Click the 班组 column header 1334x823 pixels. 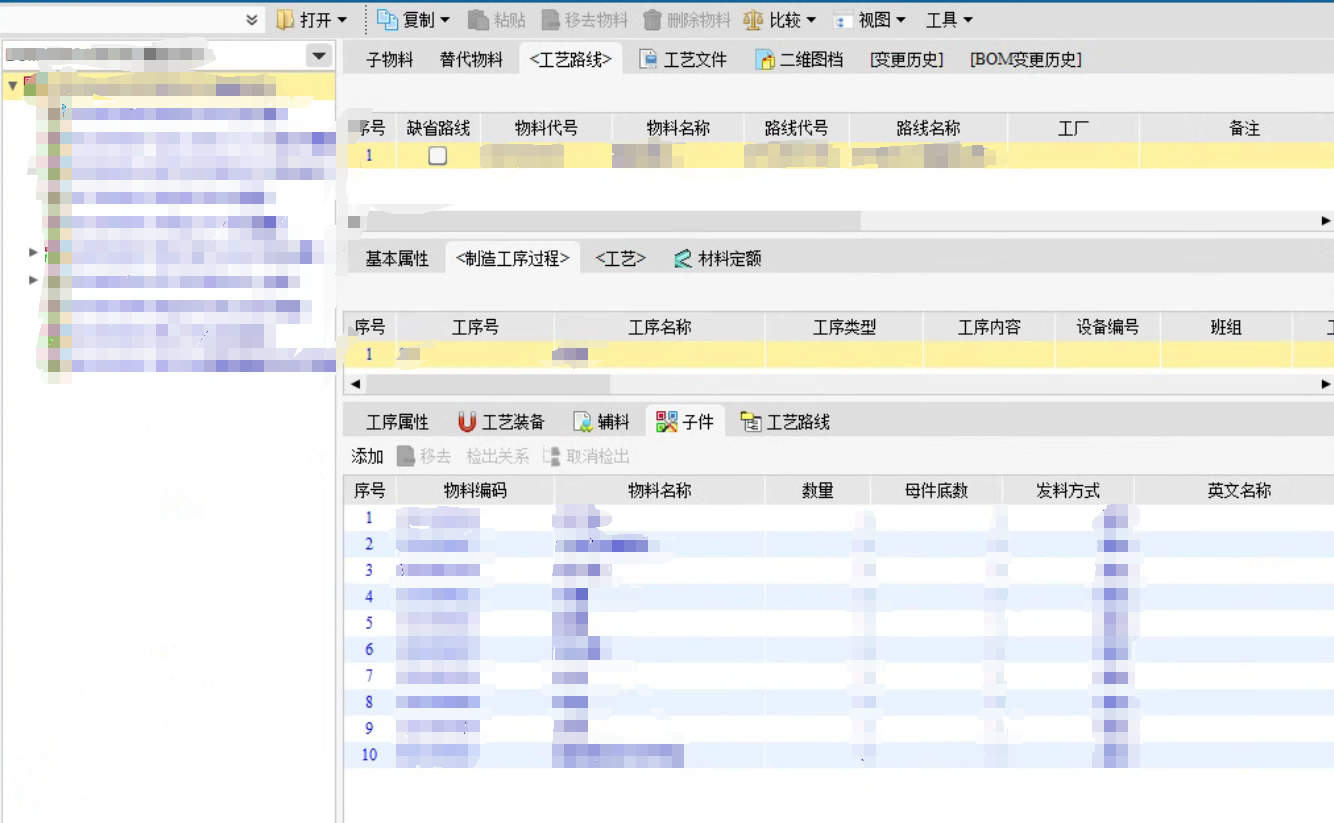1226,327
